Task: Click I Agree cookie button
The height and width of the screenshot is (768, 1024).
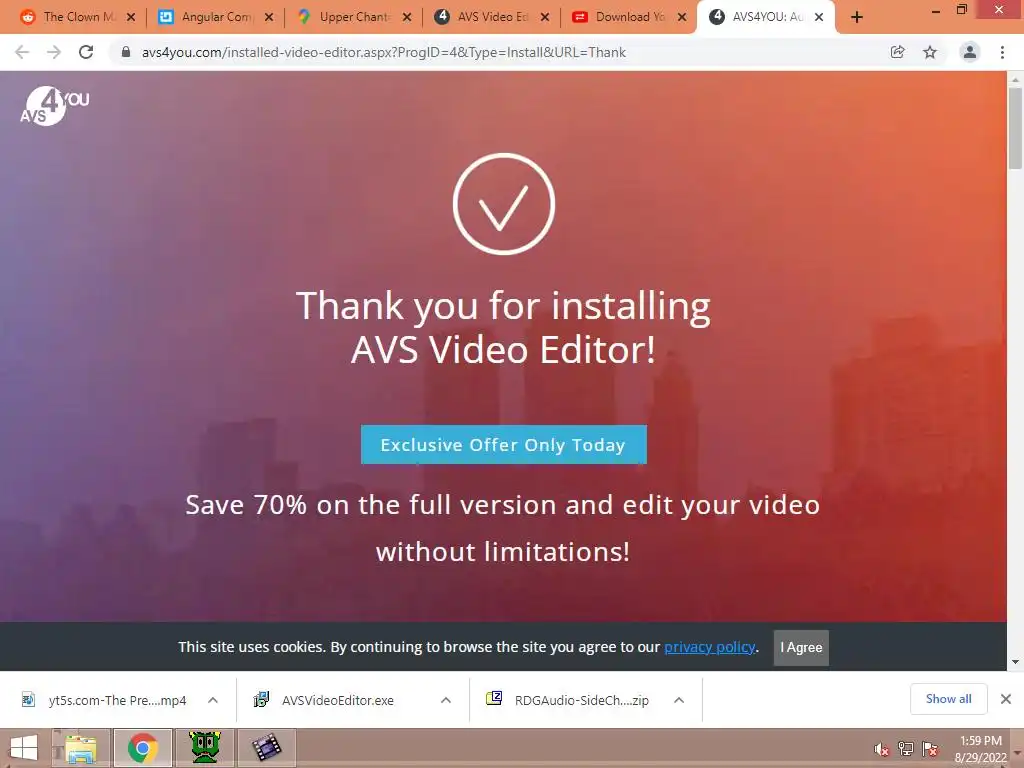Action: (x=801, y=647)
